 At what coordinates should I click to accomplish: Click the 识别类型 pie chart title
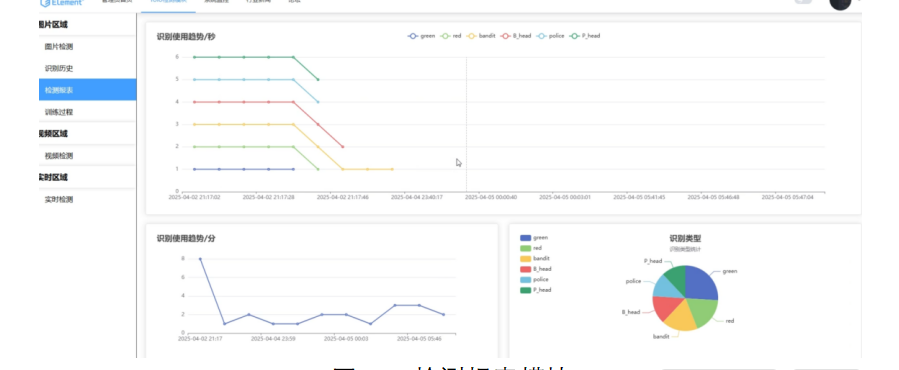point(685,238)
